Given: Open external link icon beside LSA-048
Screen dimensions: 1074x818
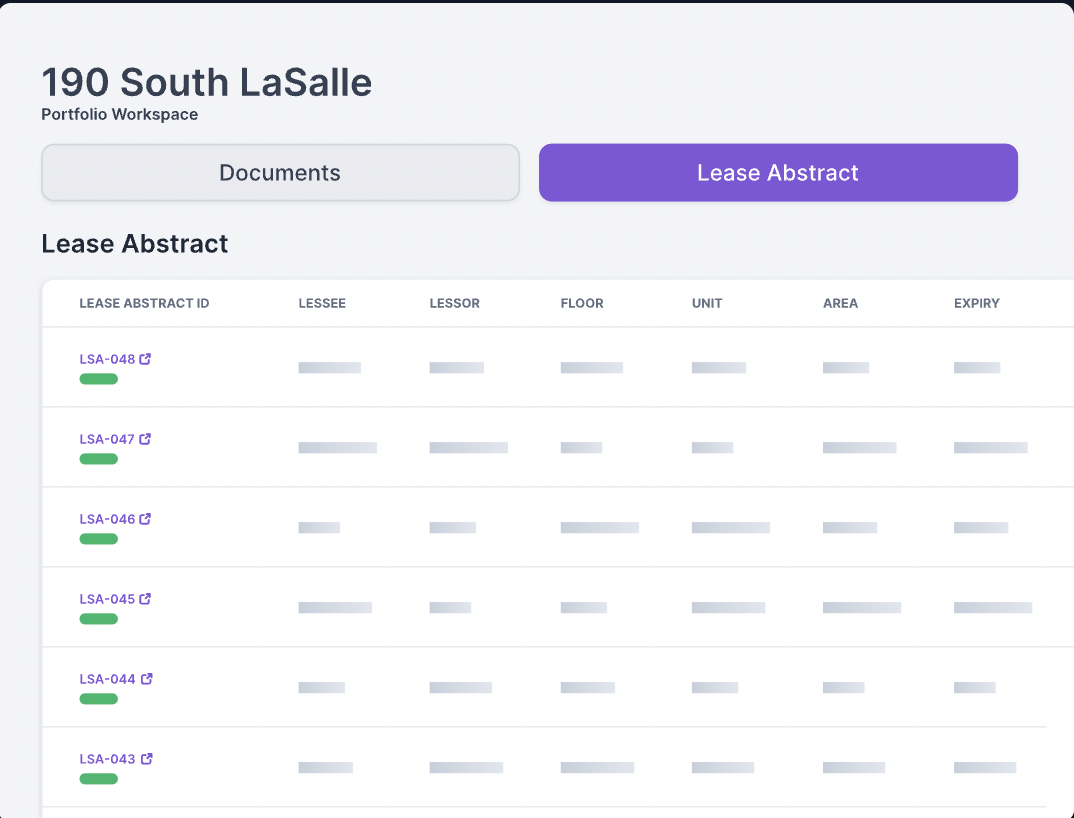Looking at the screenshot, I should (x=145, y=359).
